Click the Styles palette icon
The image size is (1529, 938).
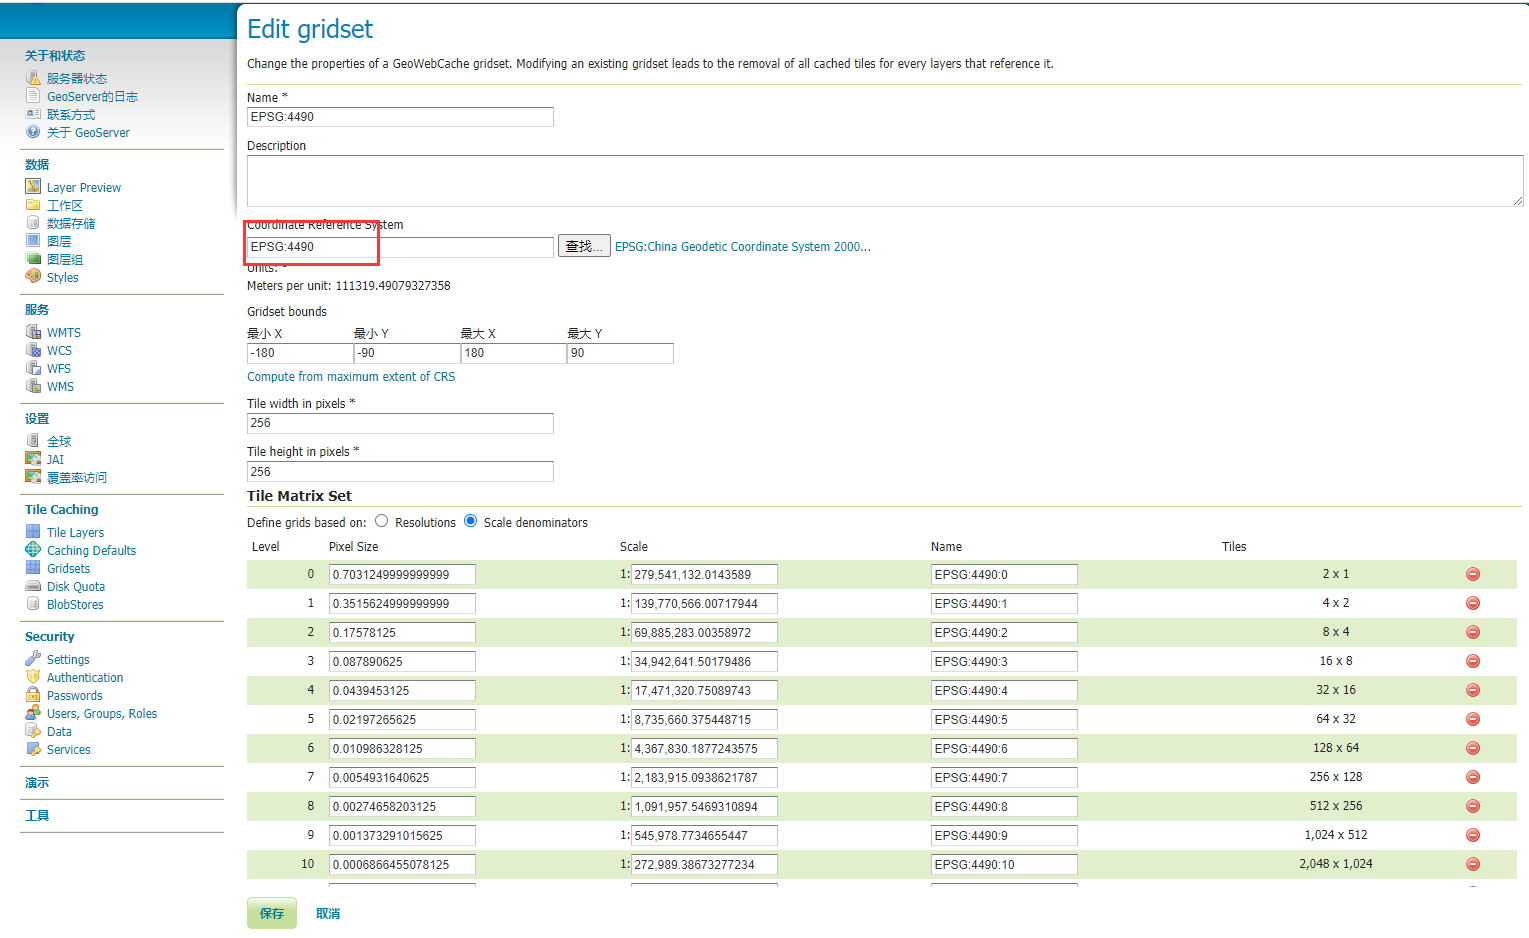click(33, 277)
